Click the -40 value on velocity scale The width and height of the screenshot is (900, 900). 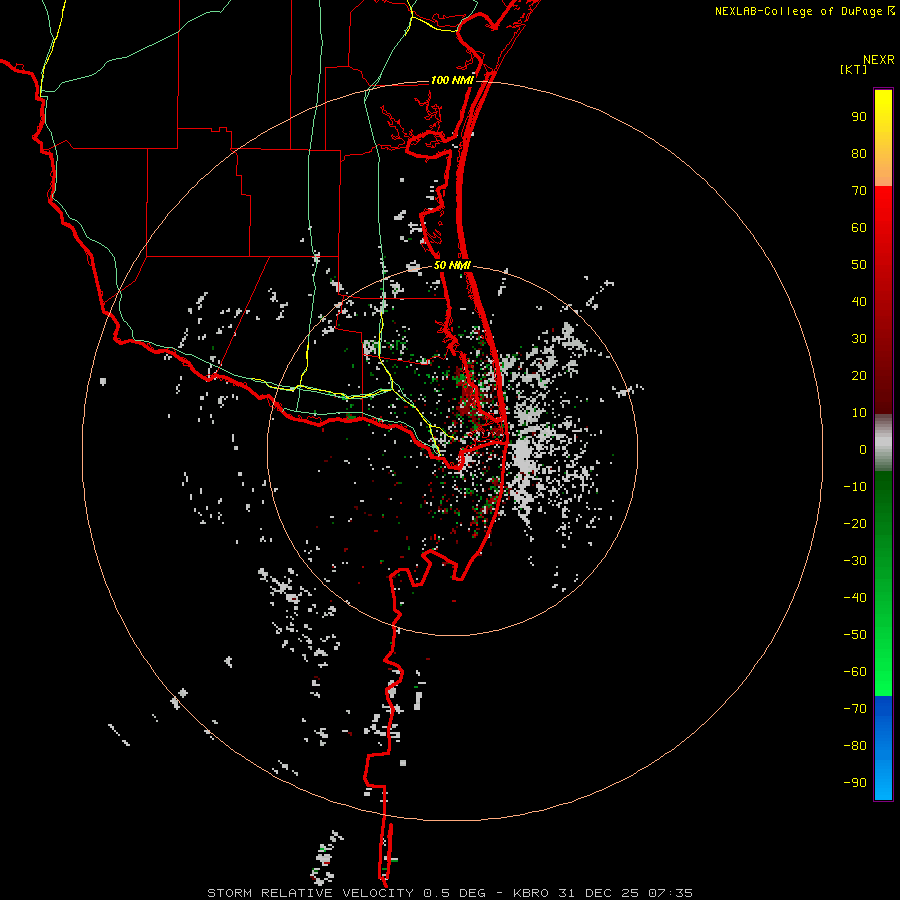click(x=855, y=598)
